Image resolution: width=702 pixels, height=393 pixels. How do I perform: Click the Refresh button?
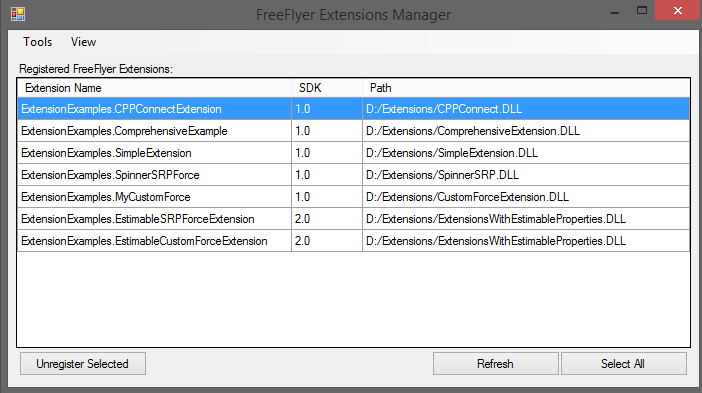tap(495, 363)
